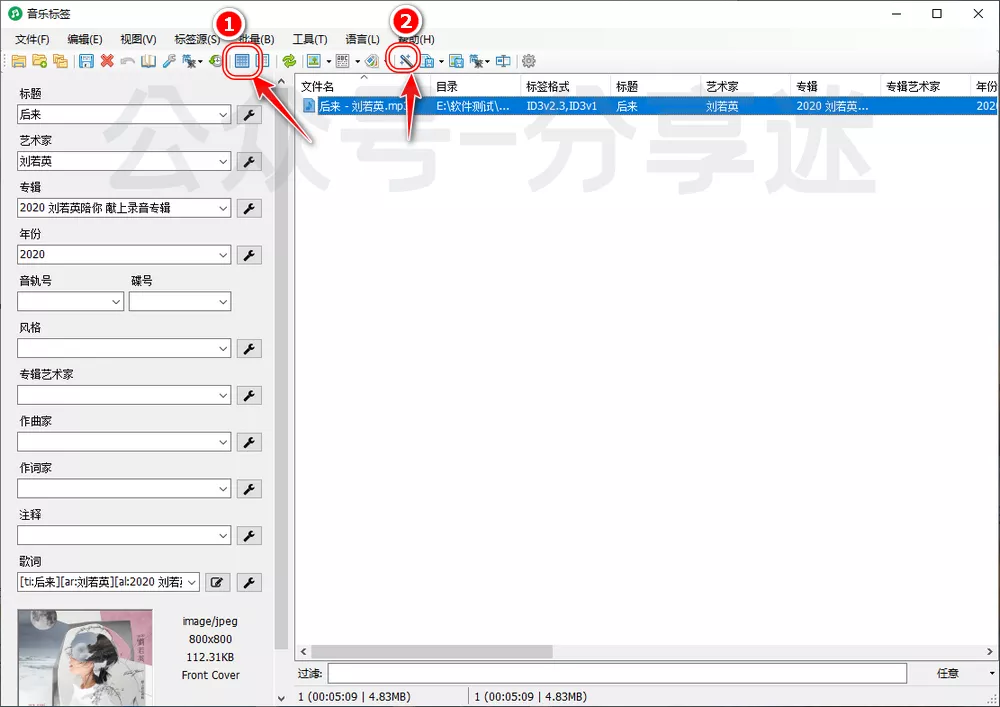Viewport: 1000px width, 707px height.
Task: Click the red X delete icon
Action: coord(107,61)
